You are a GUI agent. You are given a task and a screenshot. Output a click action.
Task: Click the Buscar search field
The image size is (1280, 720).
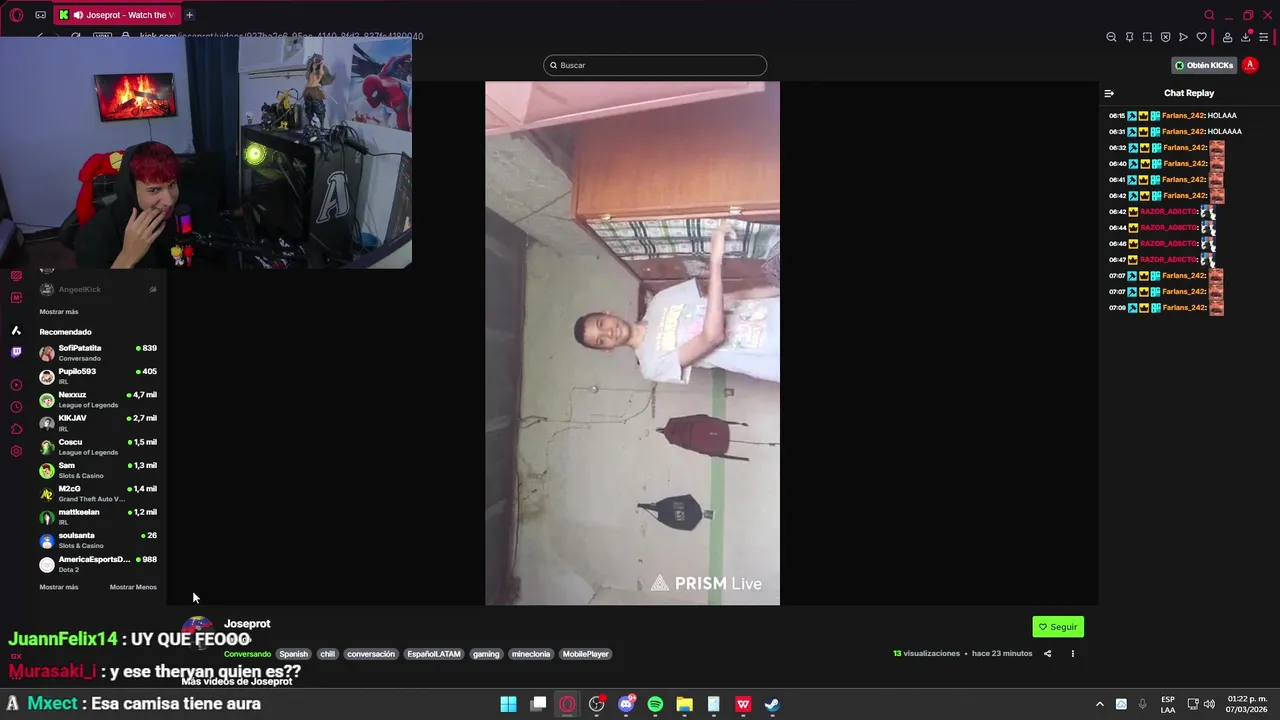coord(655,65)
